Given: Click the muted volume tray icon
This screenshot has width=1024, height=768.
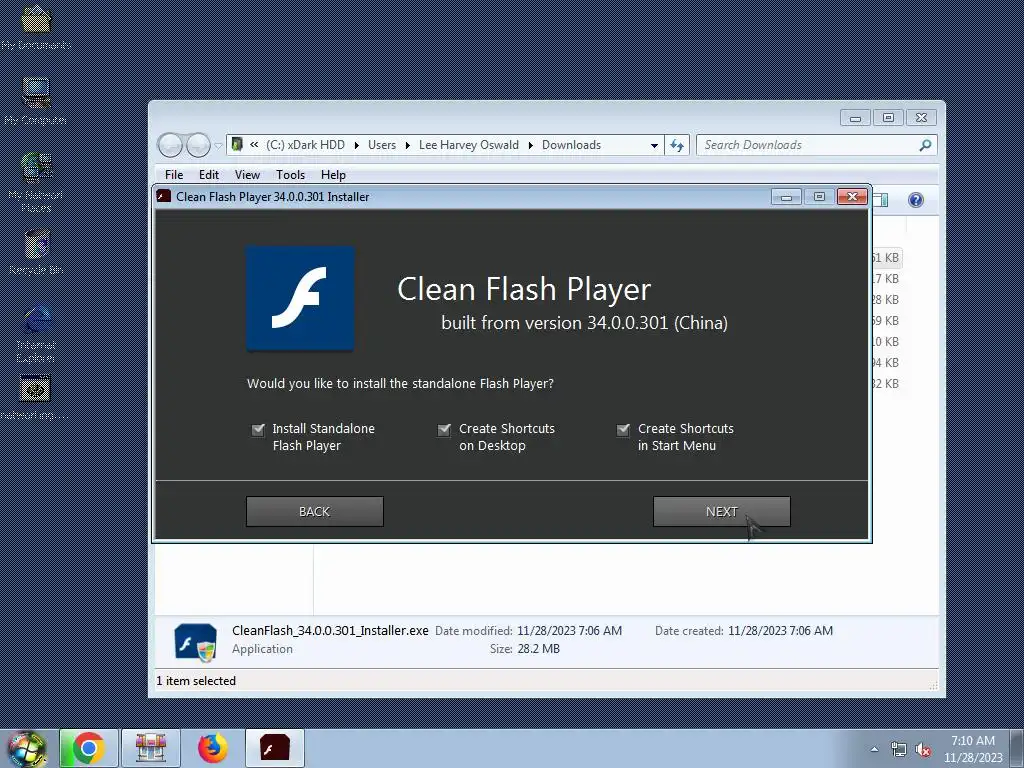Looking at the screenshot, I should [x=923, y=750].
